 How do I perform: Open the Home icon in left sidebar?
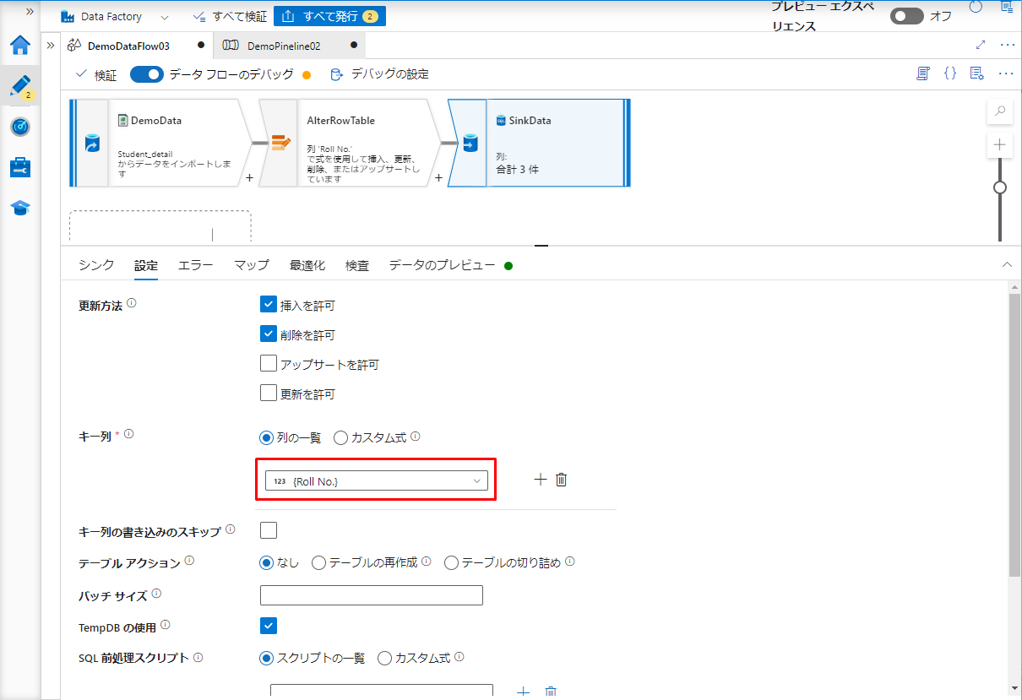[x=20, y=45]
